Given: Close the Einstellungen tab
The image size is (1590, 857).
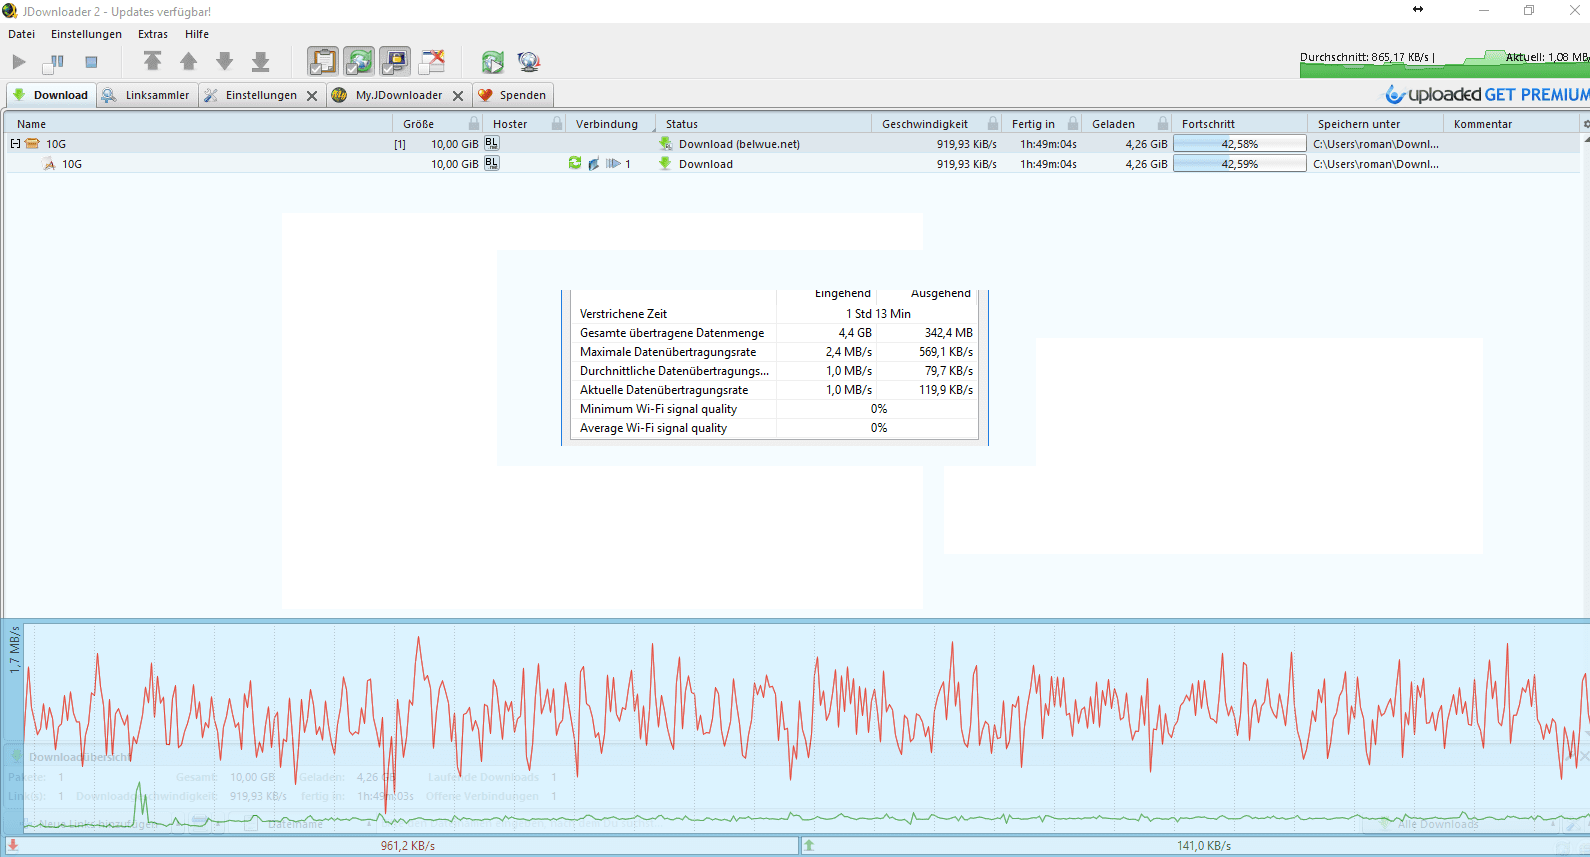Looking at the screenshot, I should coord(312,96).
